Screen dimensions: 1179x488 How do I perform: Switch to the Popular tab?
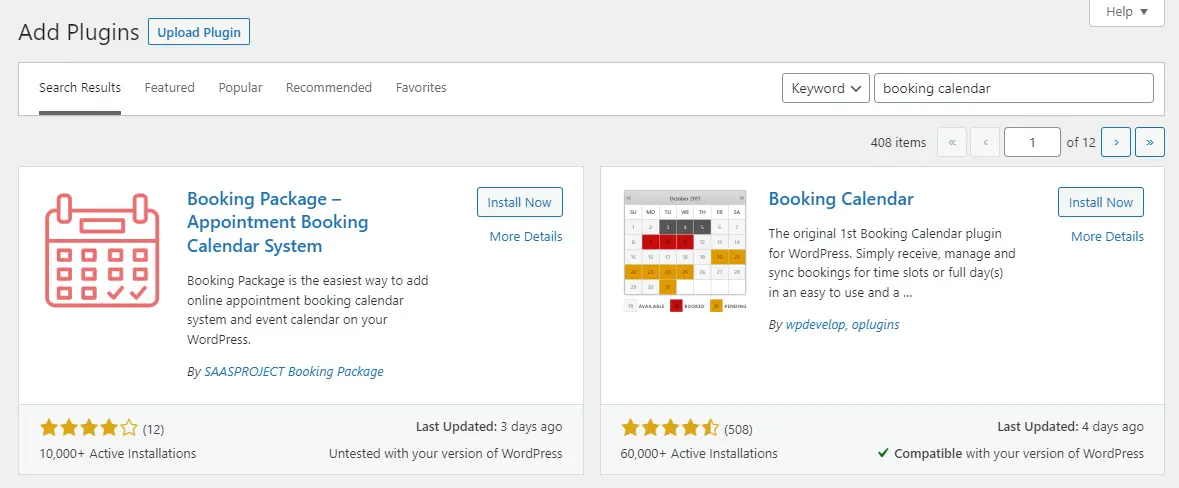(x=241, y=88)
